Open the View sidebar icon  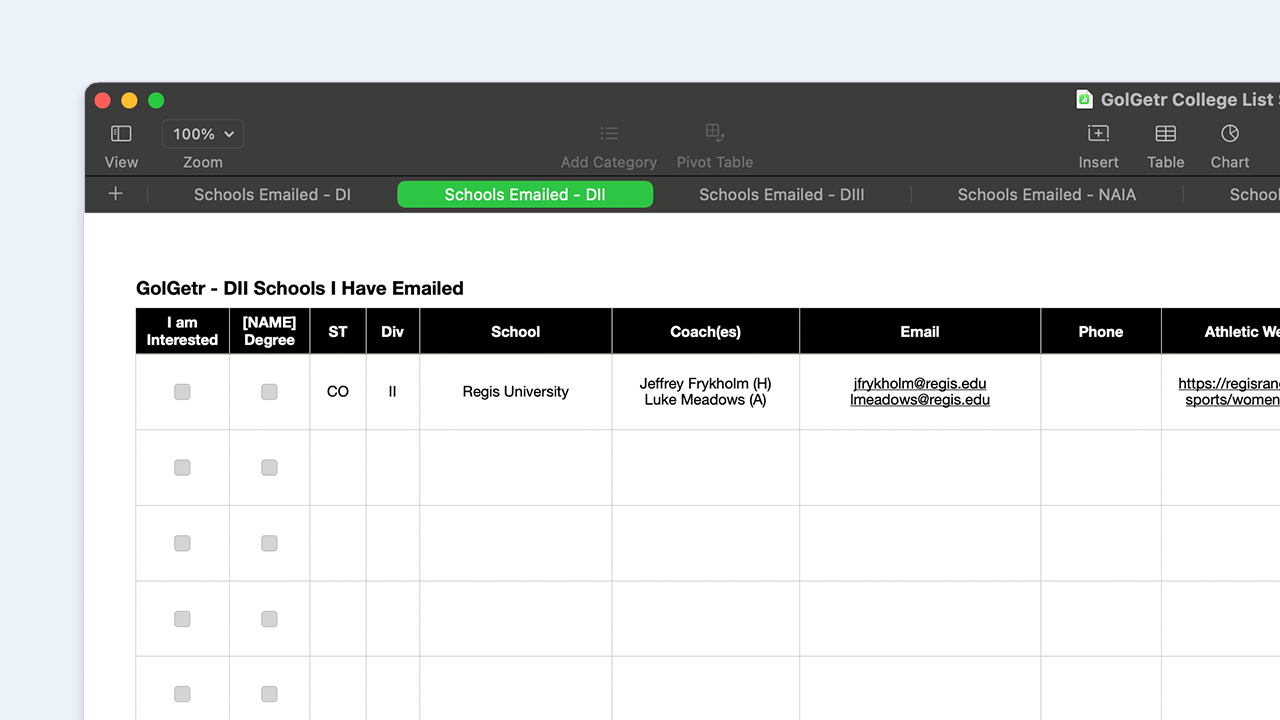(121, 133)
